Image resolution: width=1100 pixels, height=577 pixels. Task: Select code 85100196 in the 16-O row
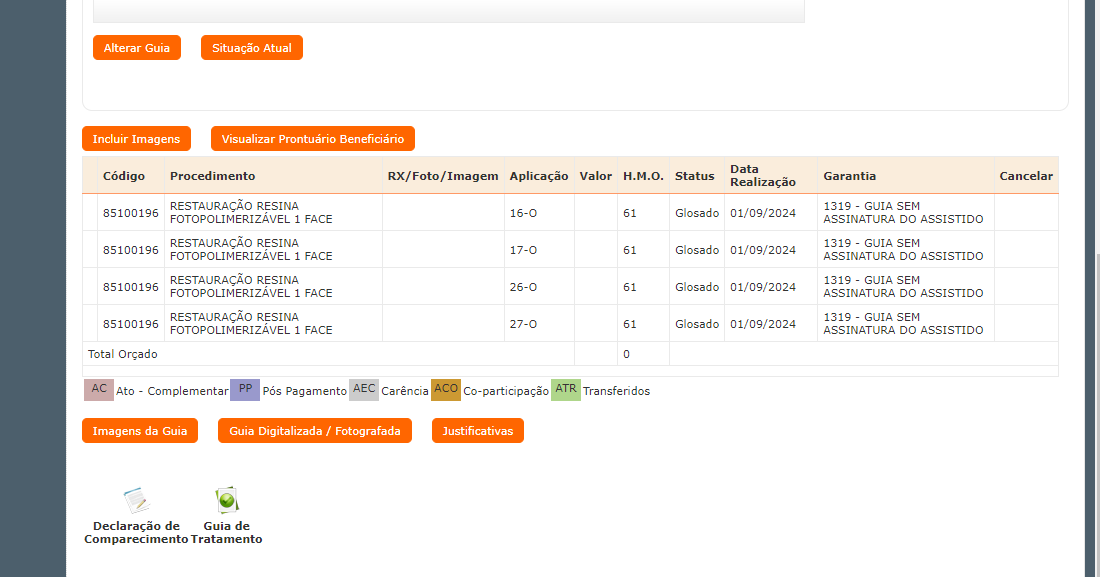[130, 213]
